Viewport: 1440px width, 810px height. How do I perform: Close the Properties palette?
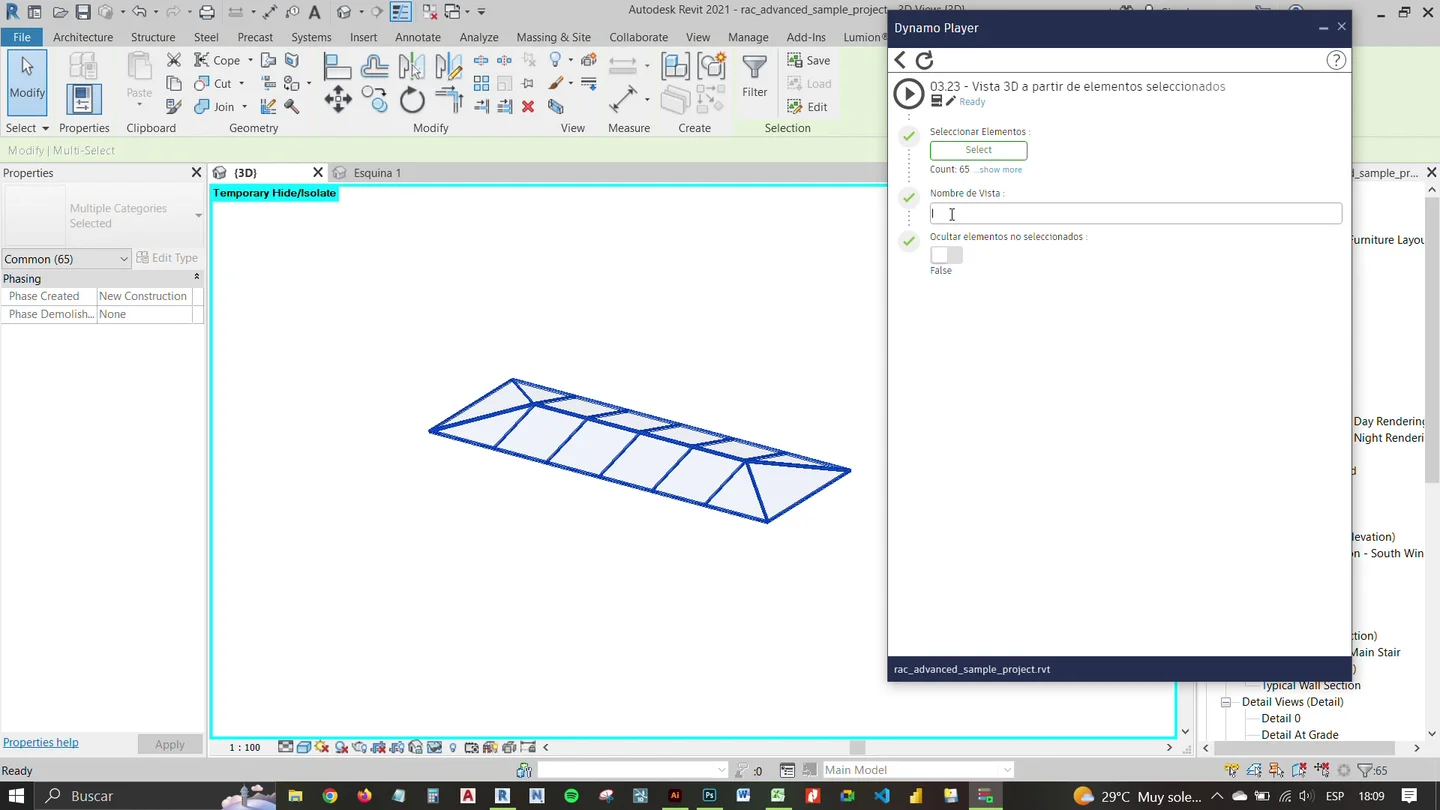click(196, 173)
